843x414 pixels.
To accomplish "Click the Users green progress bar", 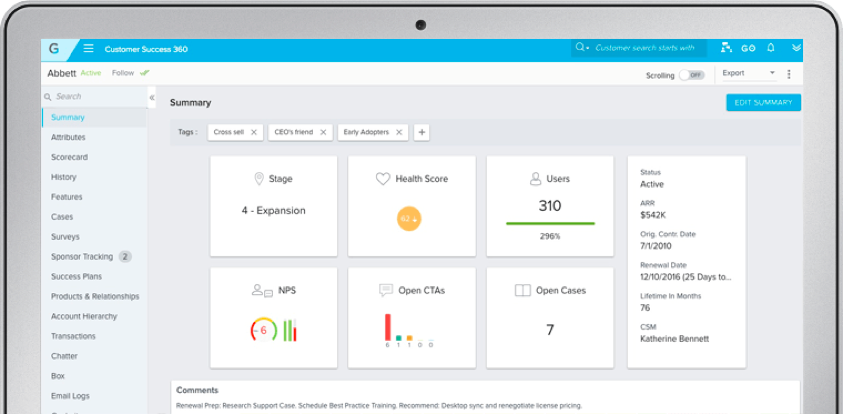I will click(x=550, y=223).
